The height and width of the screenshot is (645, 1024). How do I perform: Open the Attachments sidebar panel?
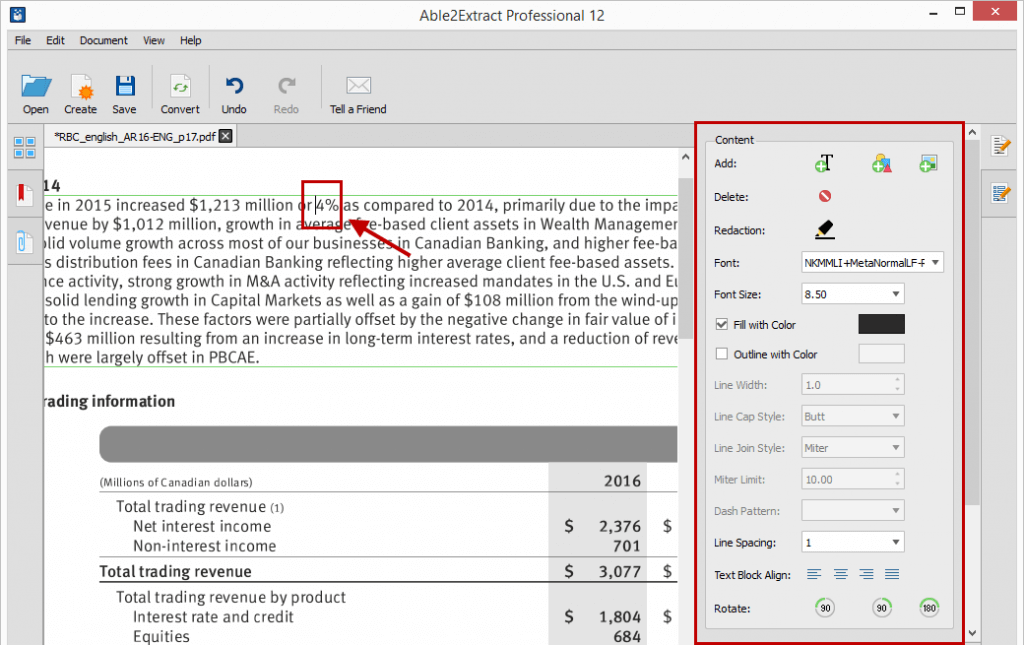(25, 241)
